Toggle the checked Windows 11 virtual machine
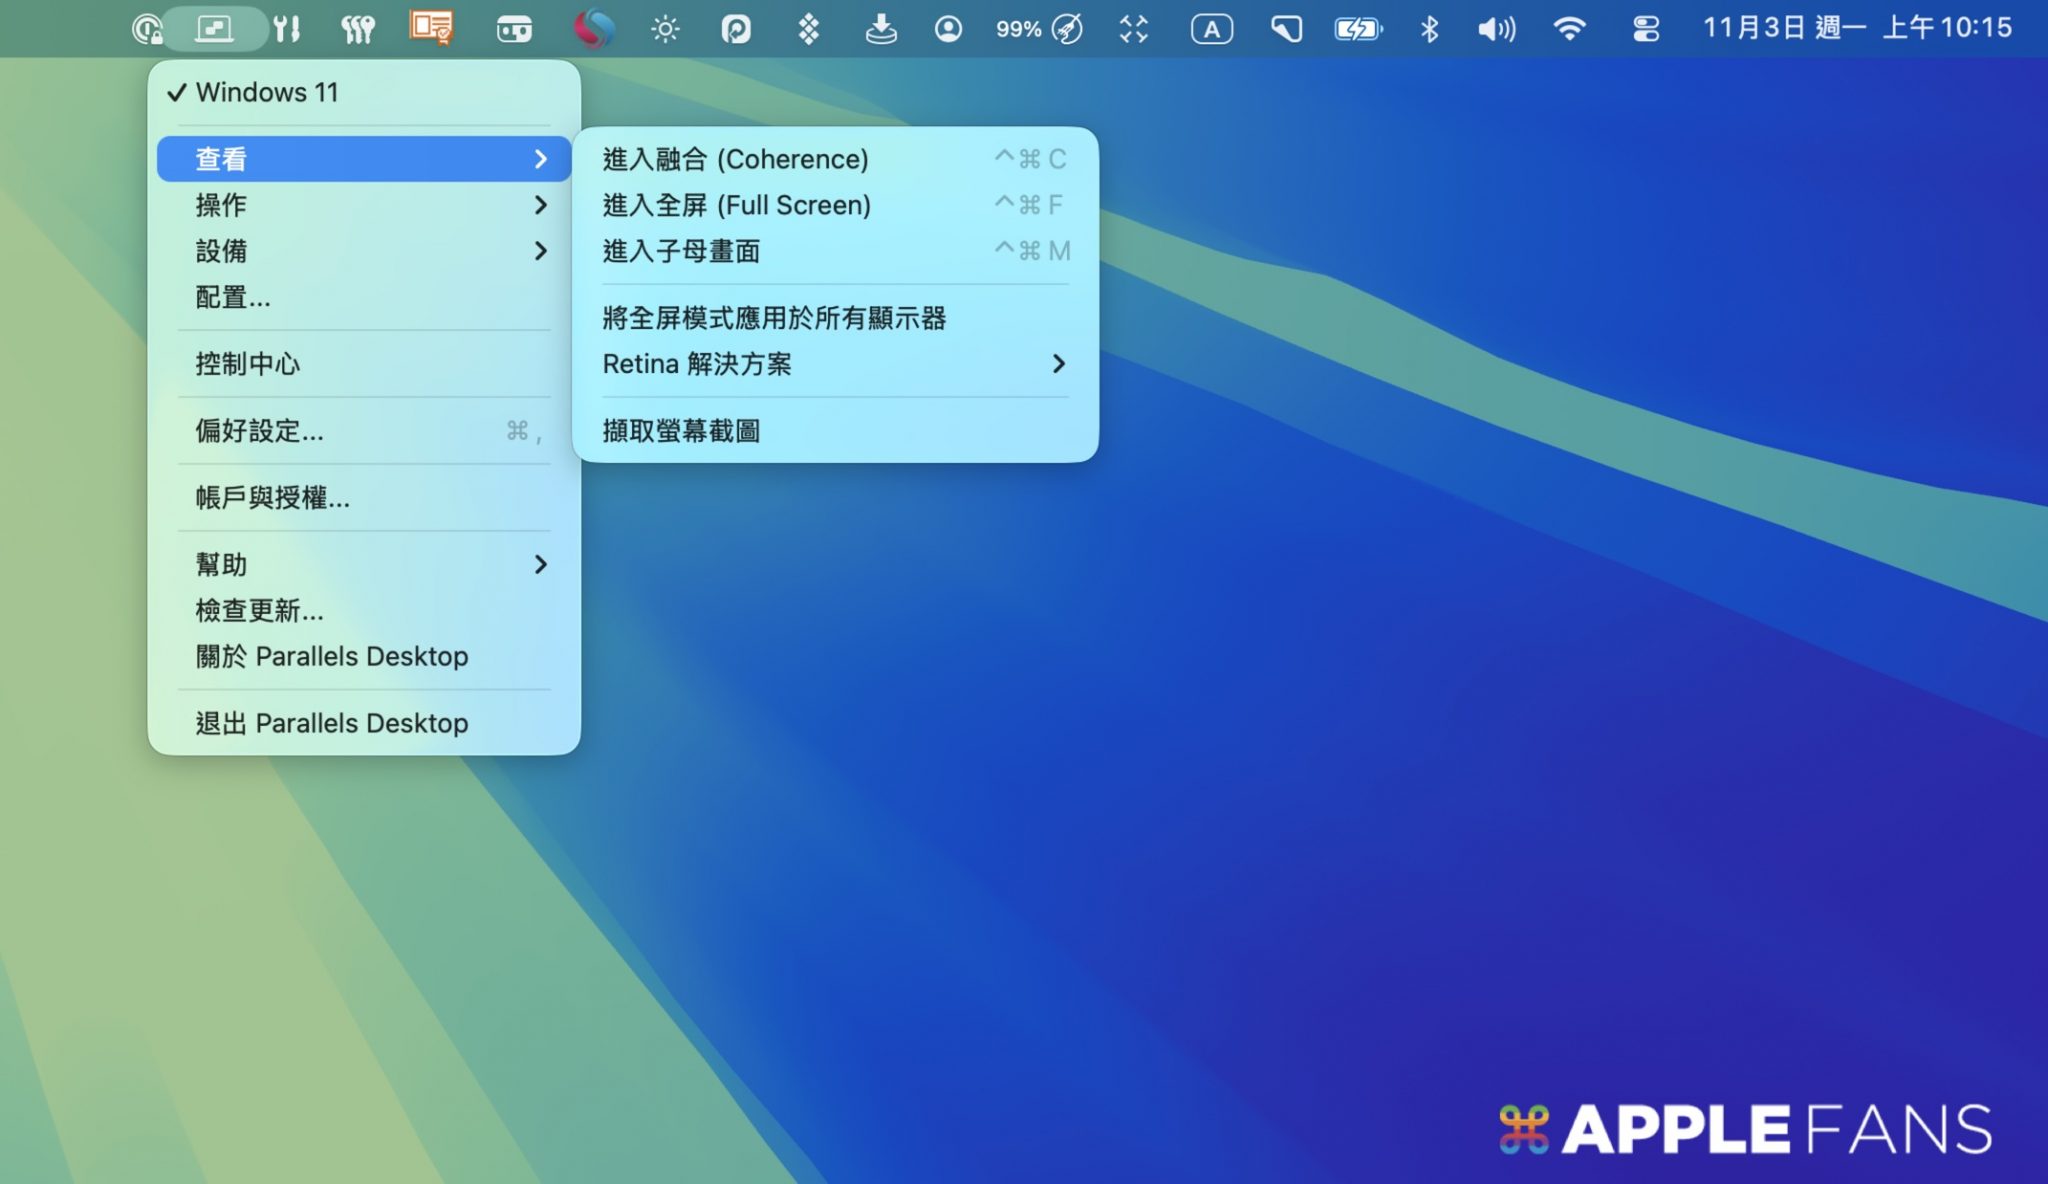Screen dimensions: 2048x1184 (267, 92)
